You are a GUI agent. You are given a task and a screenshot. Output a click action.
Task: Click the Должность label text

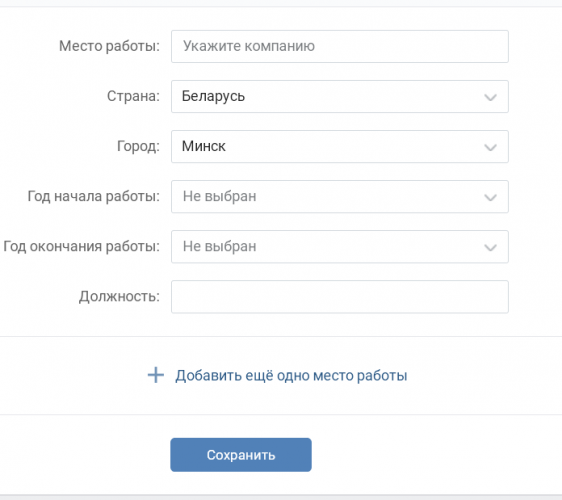click(x=119, y=297)
